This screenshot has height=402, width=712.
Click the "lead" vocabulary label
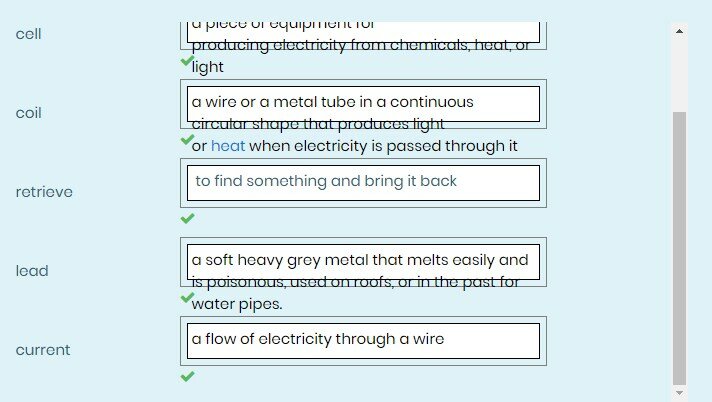[32, 271]
